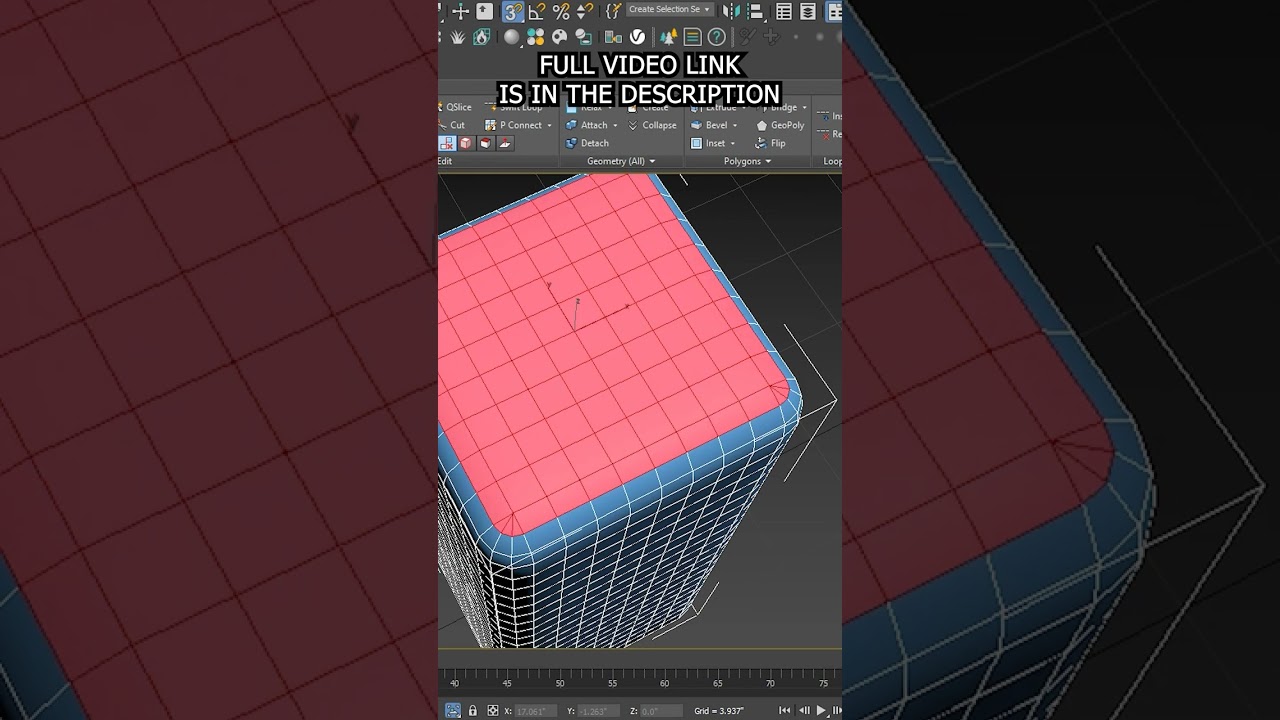
Task: Toggle the Isolate Selection icon in status bar
Action: coord(453,710)
